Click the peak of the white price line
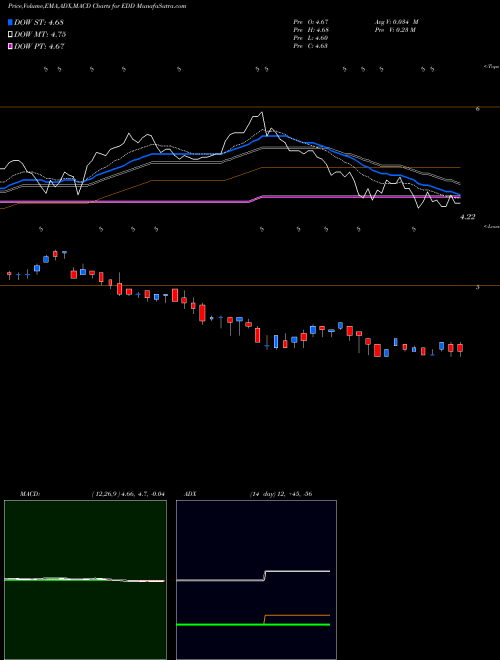Screen dimensions: 500x660 tap(262, 112)
